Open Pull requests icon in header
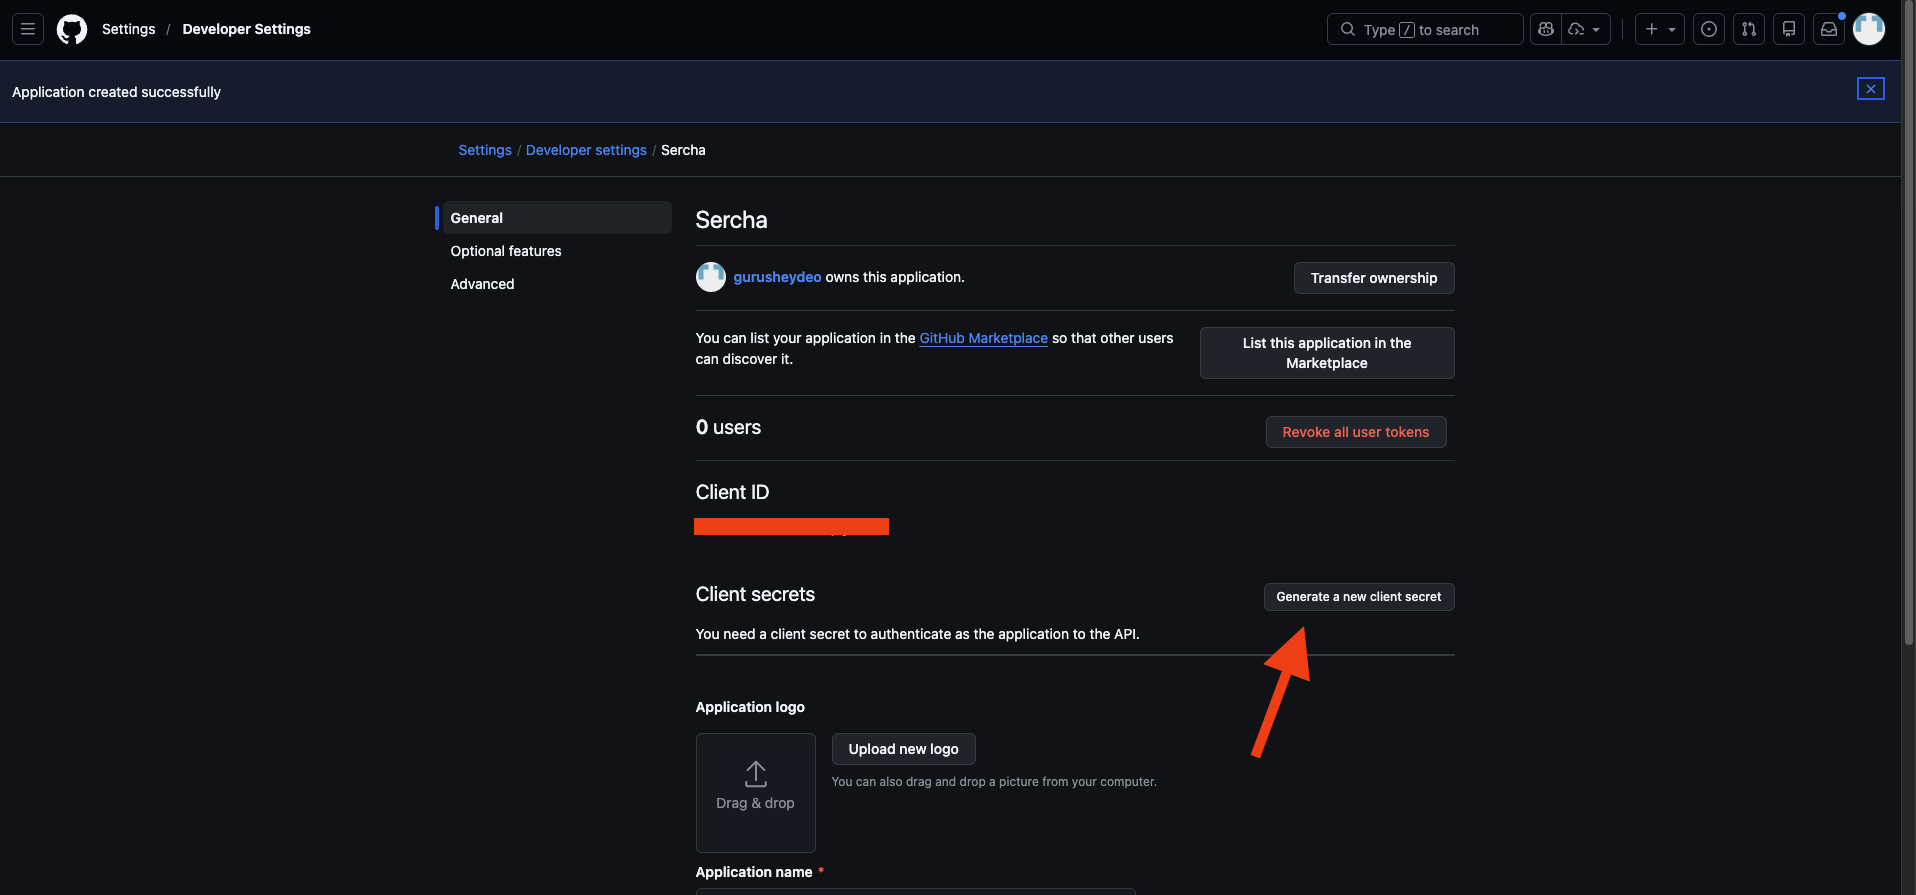 [1749, 29]
